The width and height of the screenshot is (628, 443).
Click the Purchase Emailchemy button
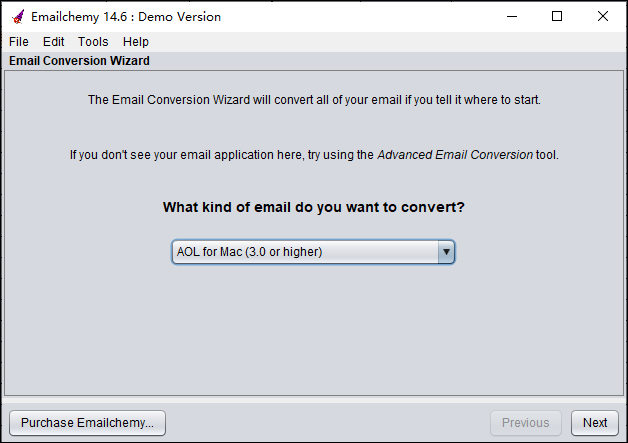click(87, 423)
